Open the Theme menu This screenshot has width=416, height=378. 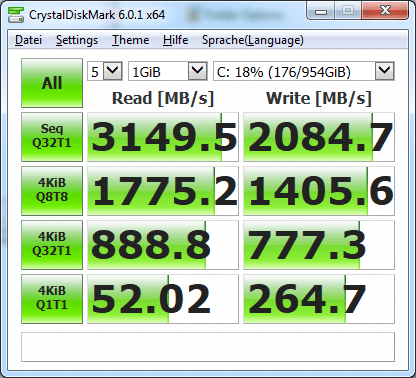pos(130,40)
